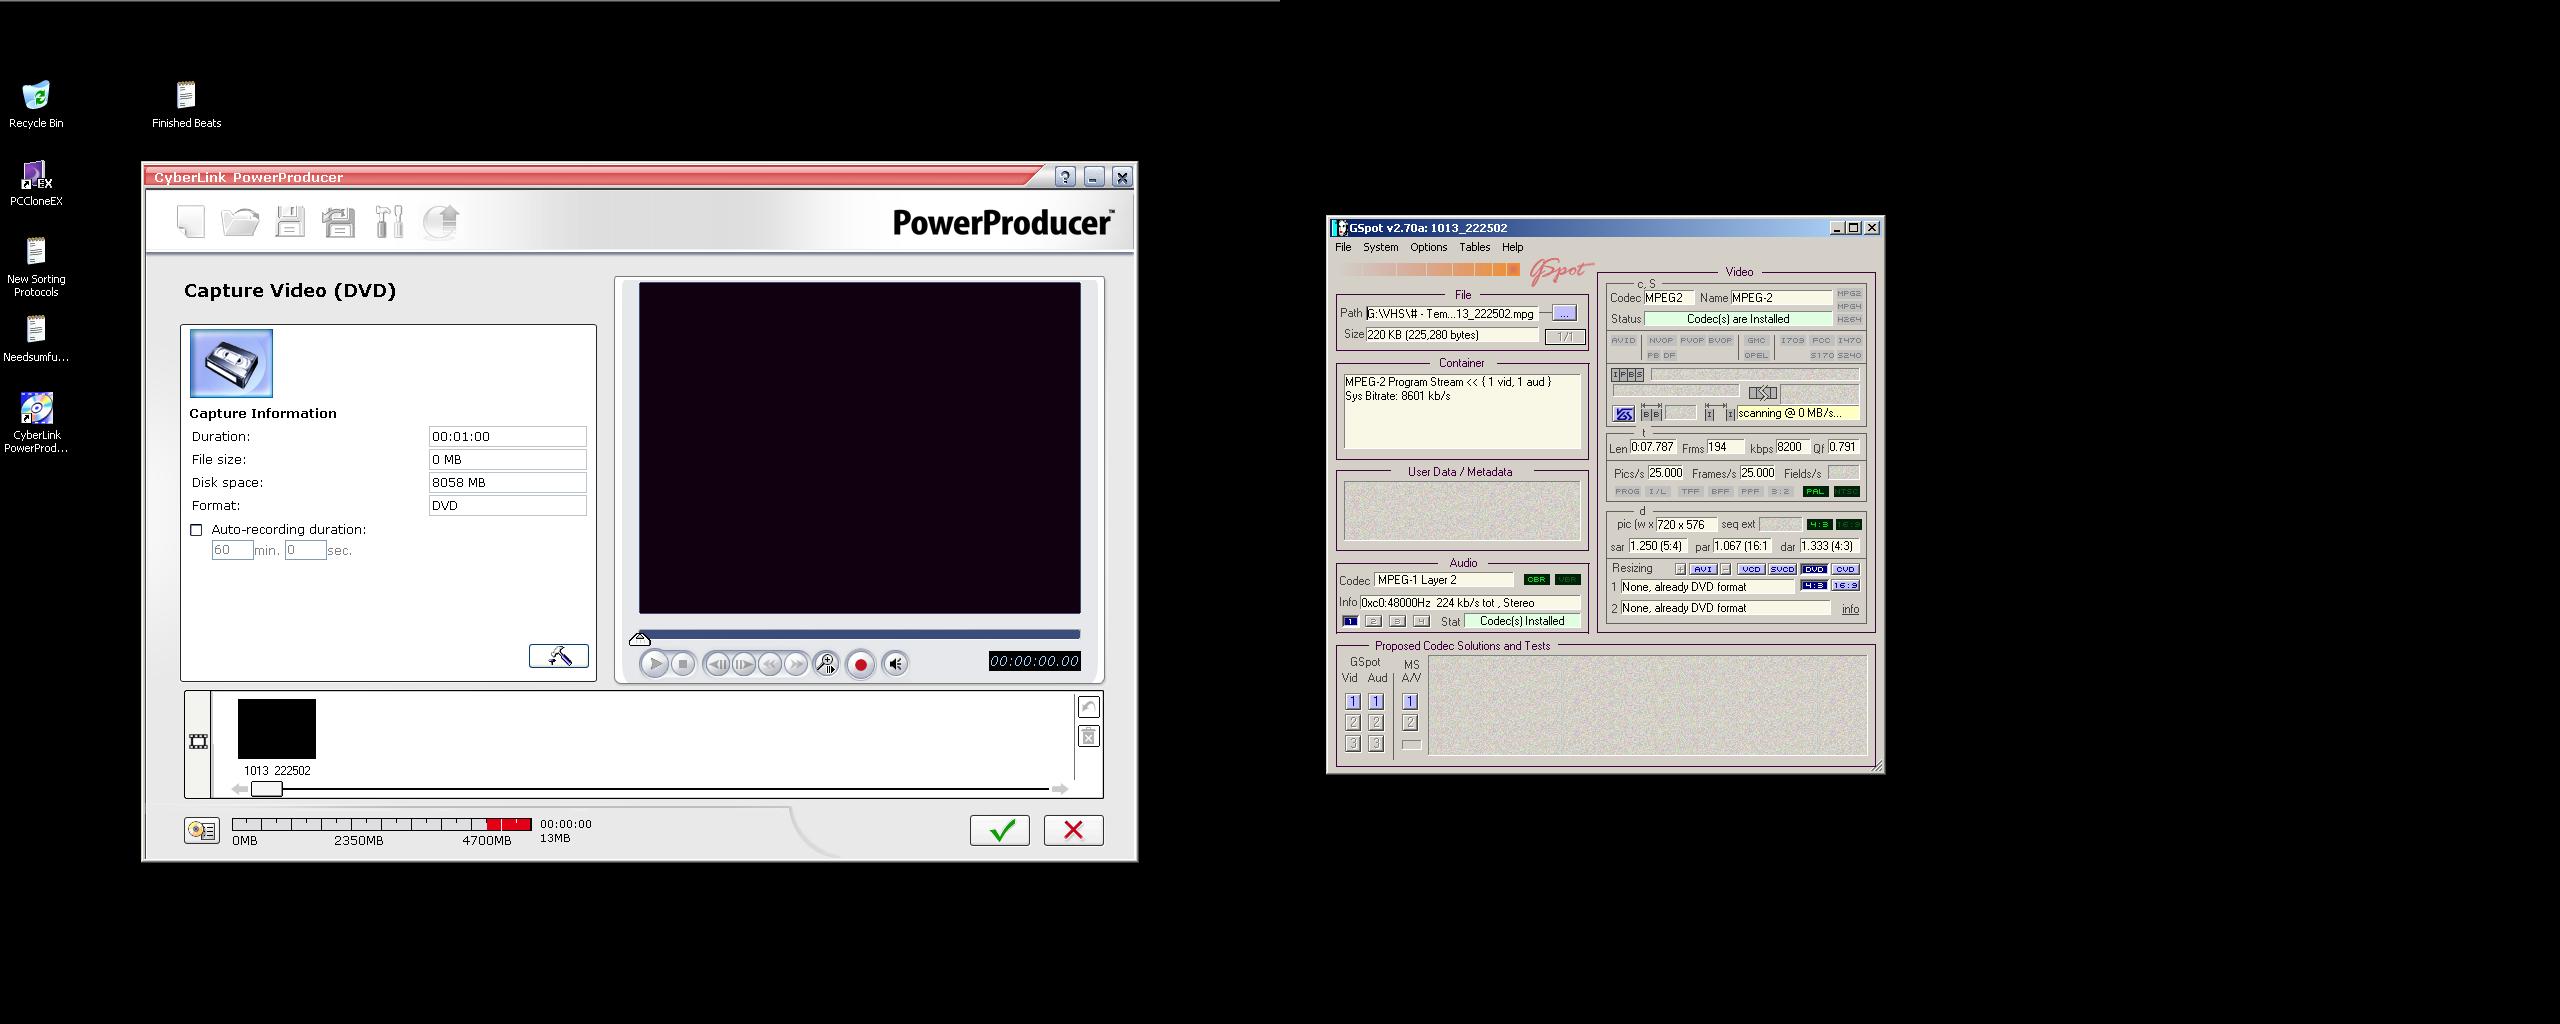Select the Finished Beats desktop file
Image resolution: width=2560 pixels, height=1024 pixels.
coord(186,104)
